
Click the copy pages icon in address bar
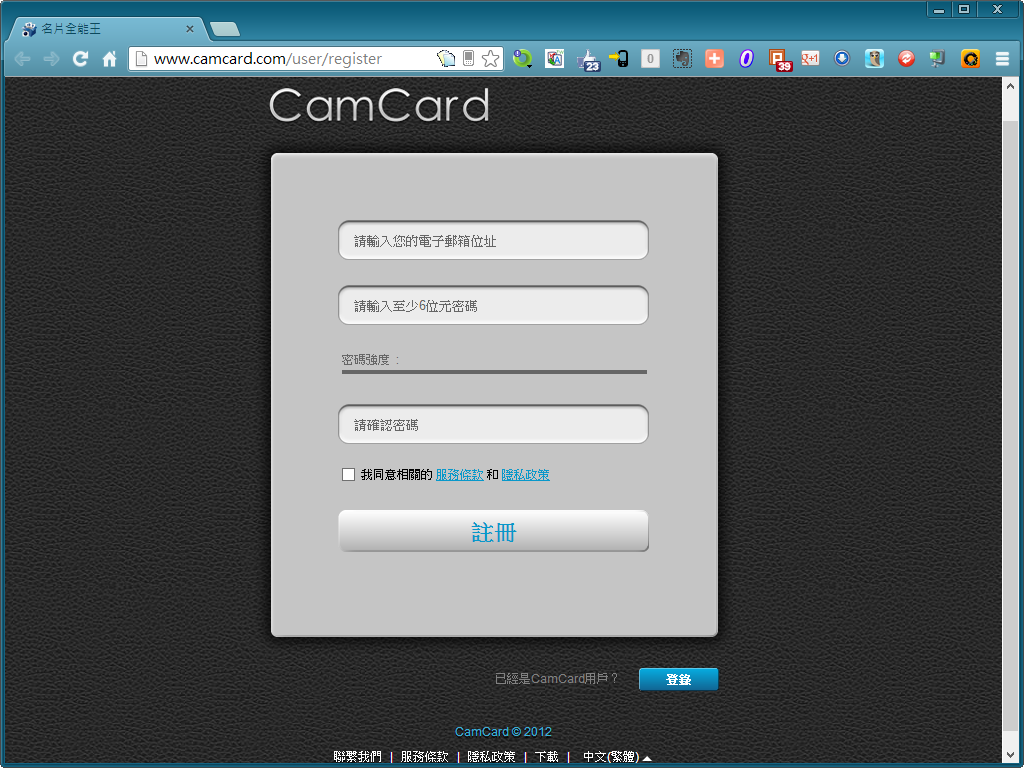(446, 59)
